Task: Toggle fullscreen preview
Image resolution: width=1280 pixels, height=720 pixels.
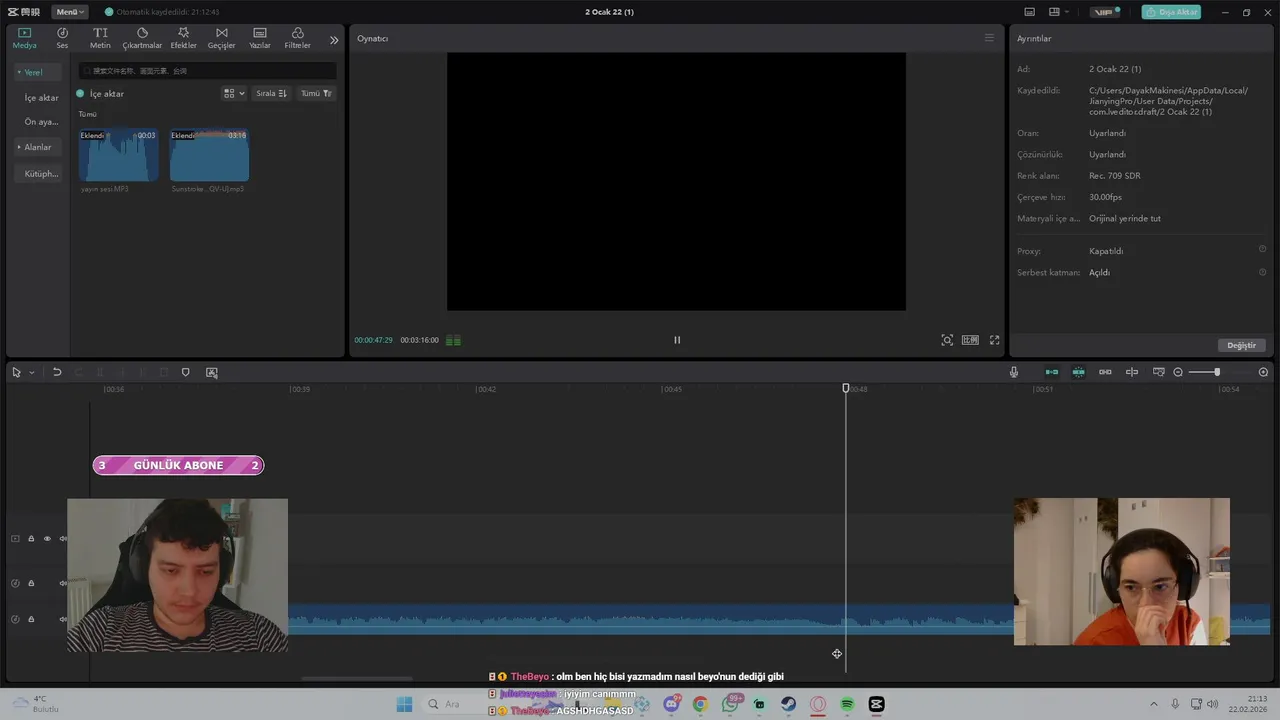Action: pyautogui.click(x=994, y=340)
